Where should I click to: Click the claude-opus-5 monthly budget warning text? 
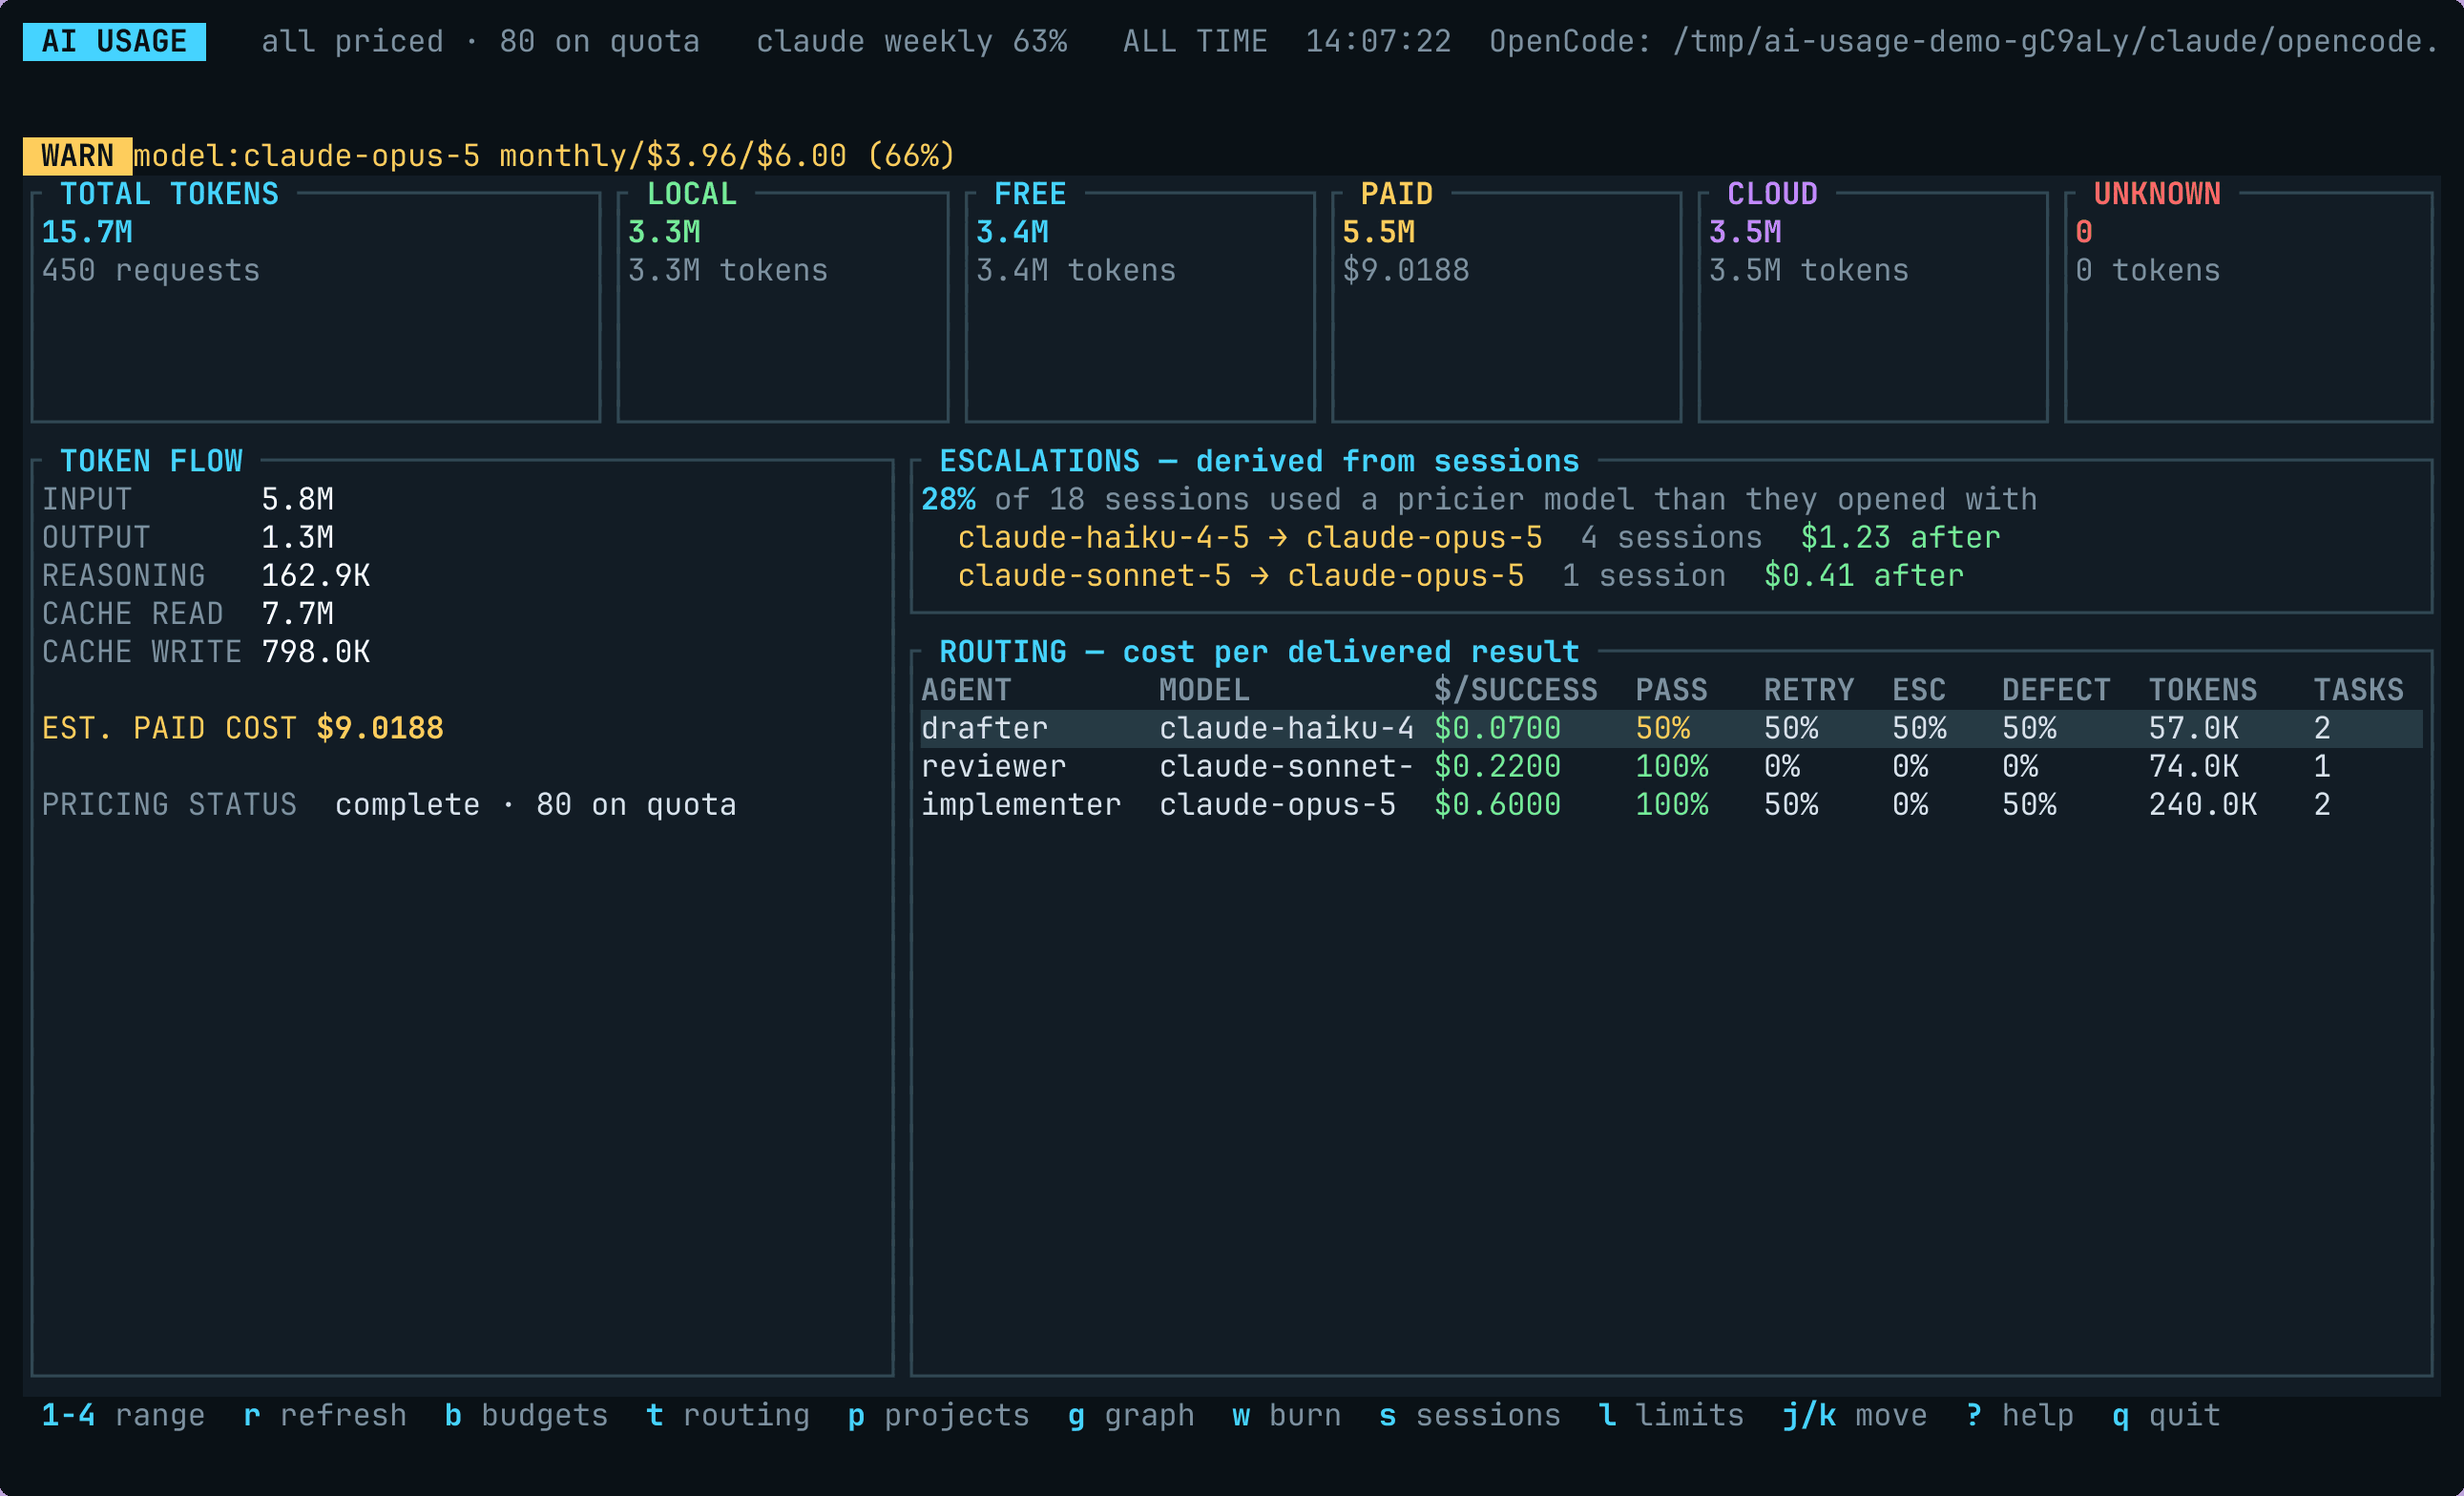point(544,156)
